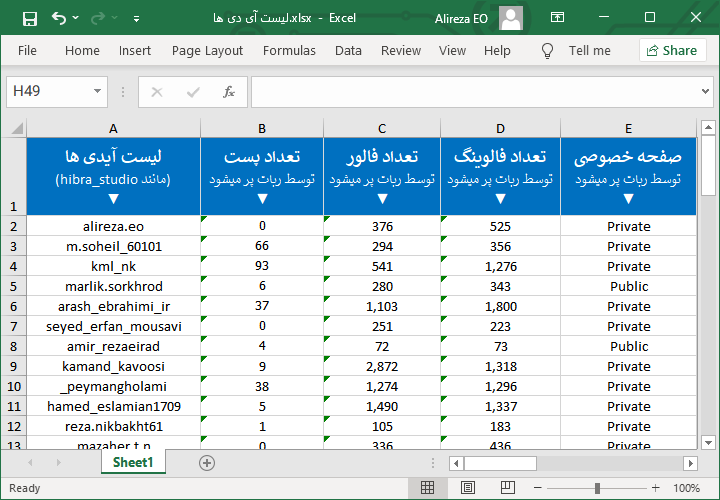Click the zoom slider handle
The width and height of the screenshot is (720, 500).
tap(597, 488)
